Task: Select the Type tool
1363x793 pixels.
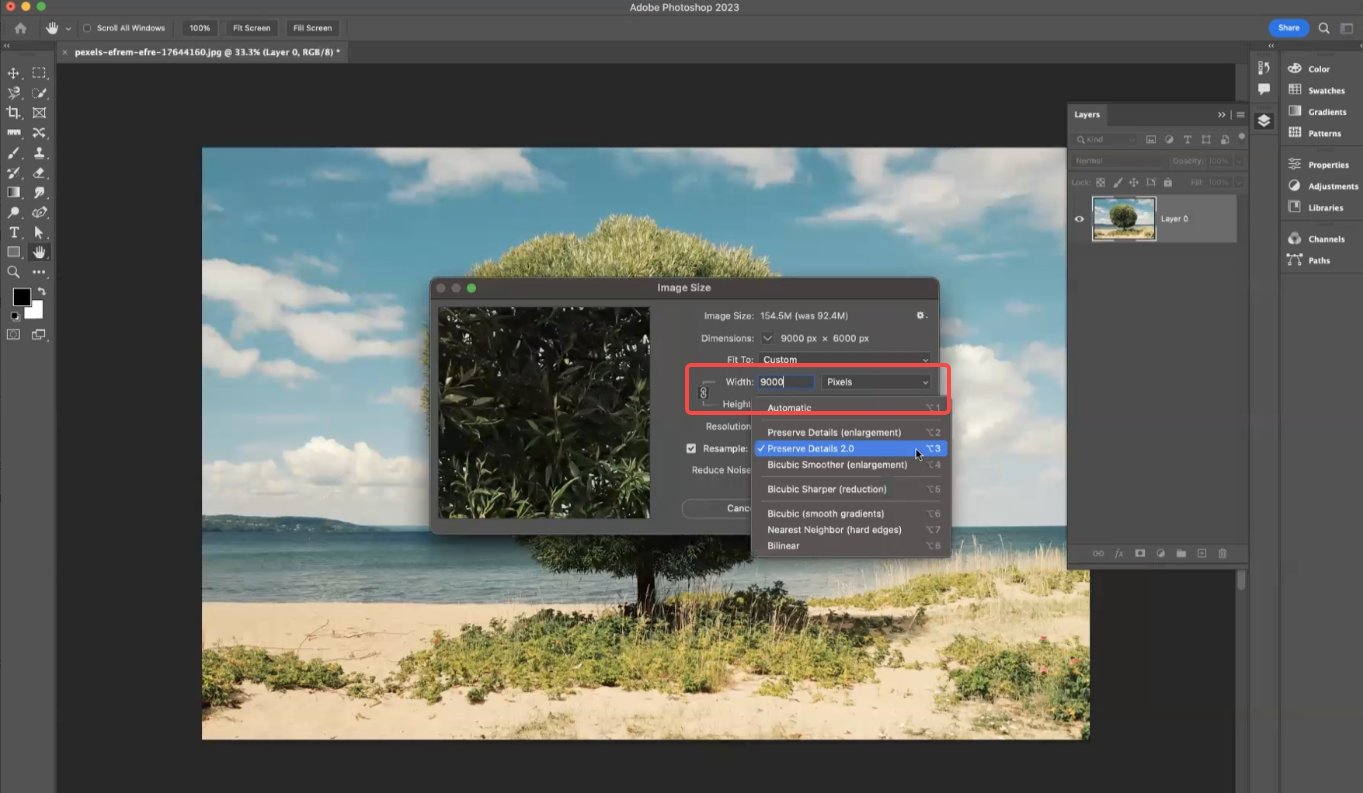Action: point(14,232)
